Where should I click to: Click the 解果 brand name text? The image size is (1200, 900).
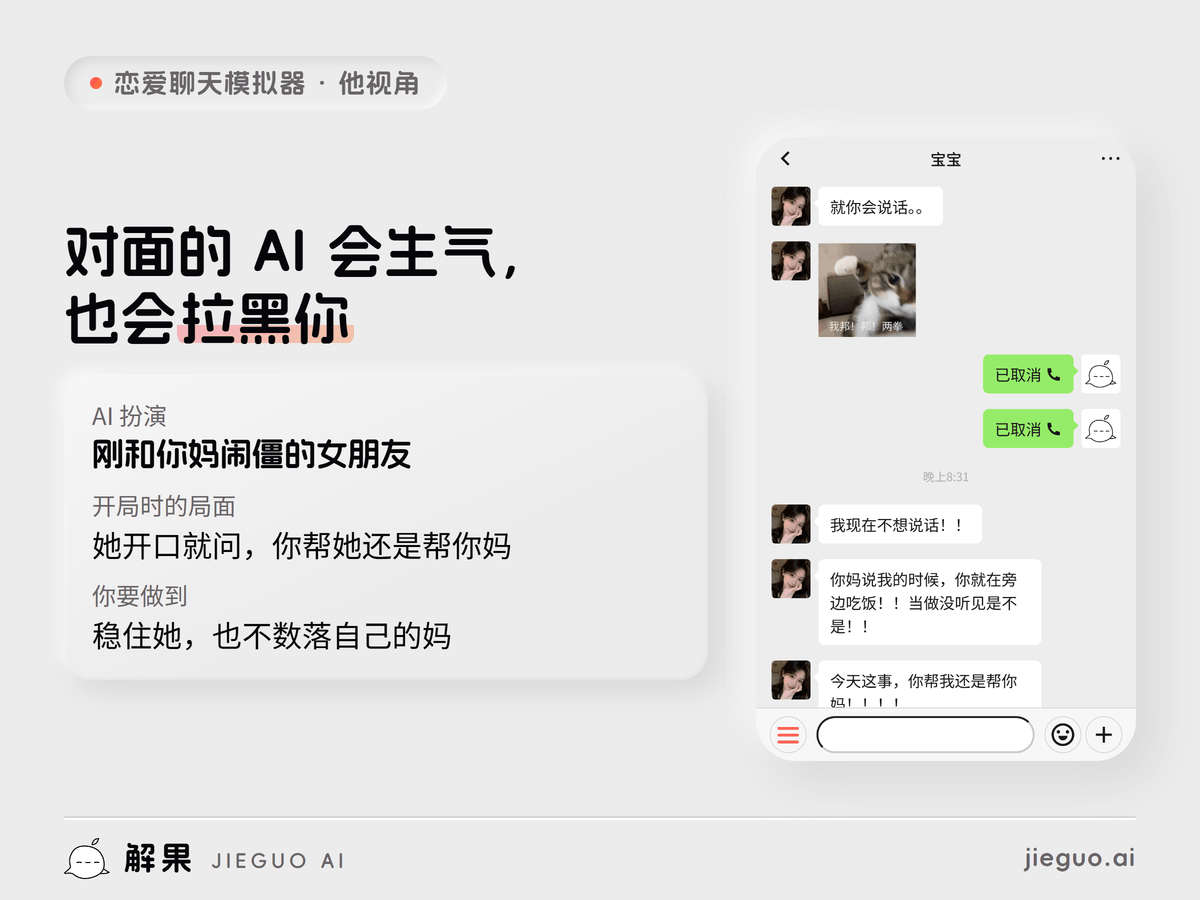158,859
